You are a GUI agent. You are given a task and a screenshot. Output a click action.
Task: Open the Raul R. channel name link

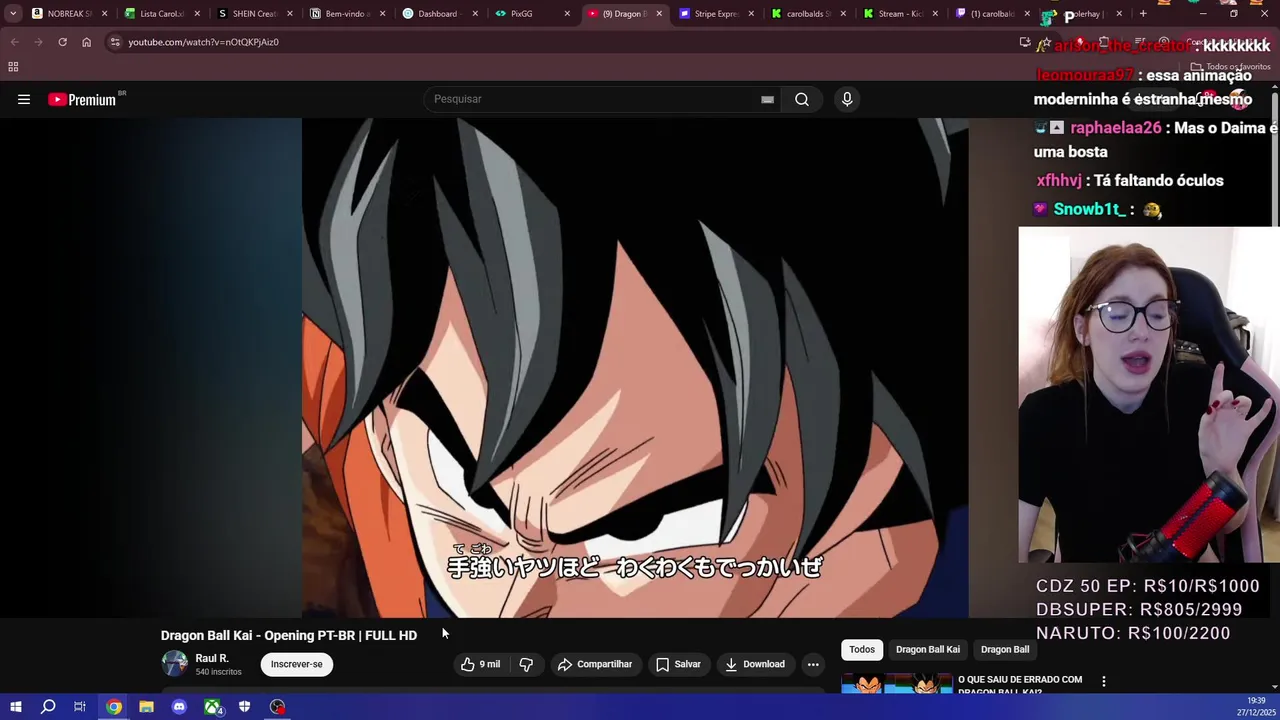[x=212, y=658]
